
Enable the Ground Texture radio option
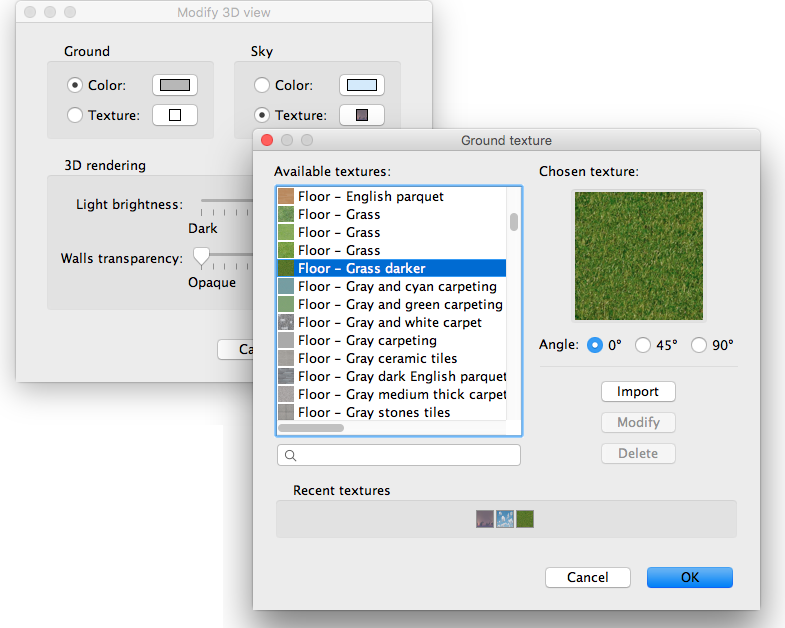coord(75,115)
